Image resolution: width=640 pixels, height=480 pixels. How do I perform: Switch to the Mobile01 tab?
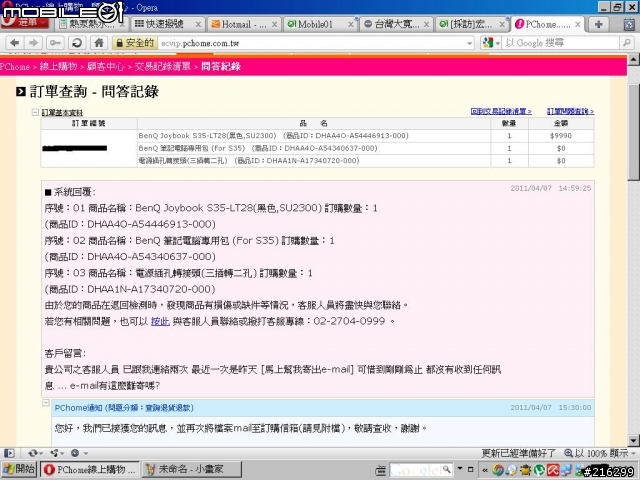pos(320,24)
